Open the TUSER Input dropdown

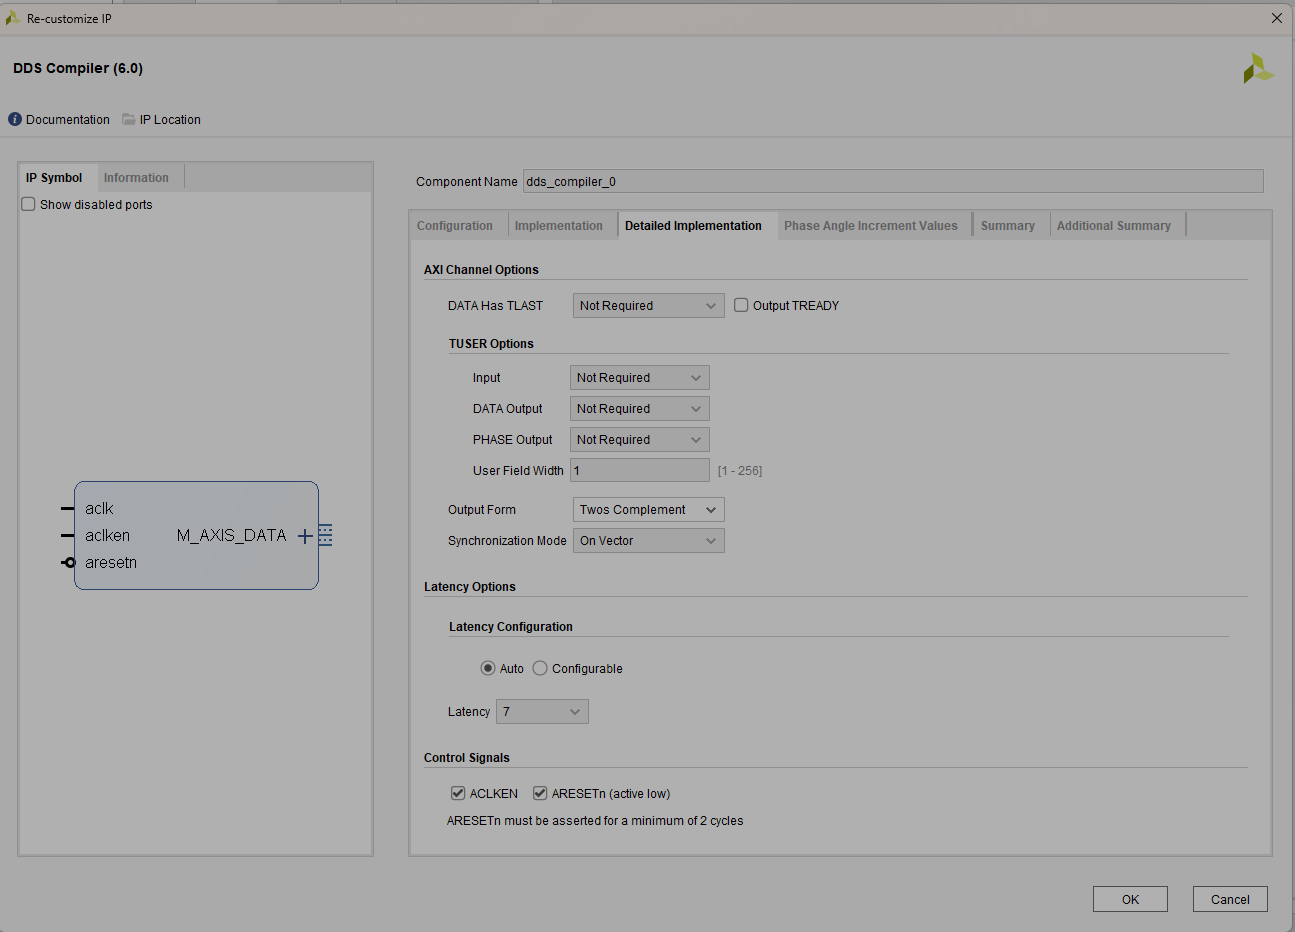tap(640, 378)
